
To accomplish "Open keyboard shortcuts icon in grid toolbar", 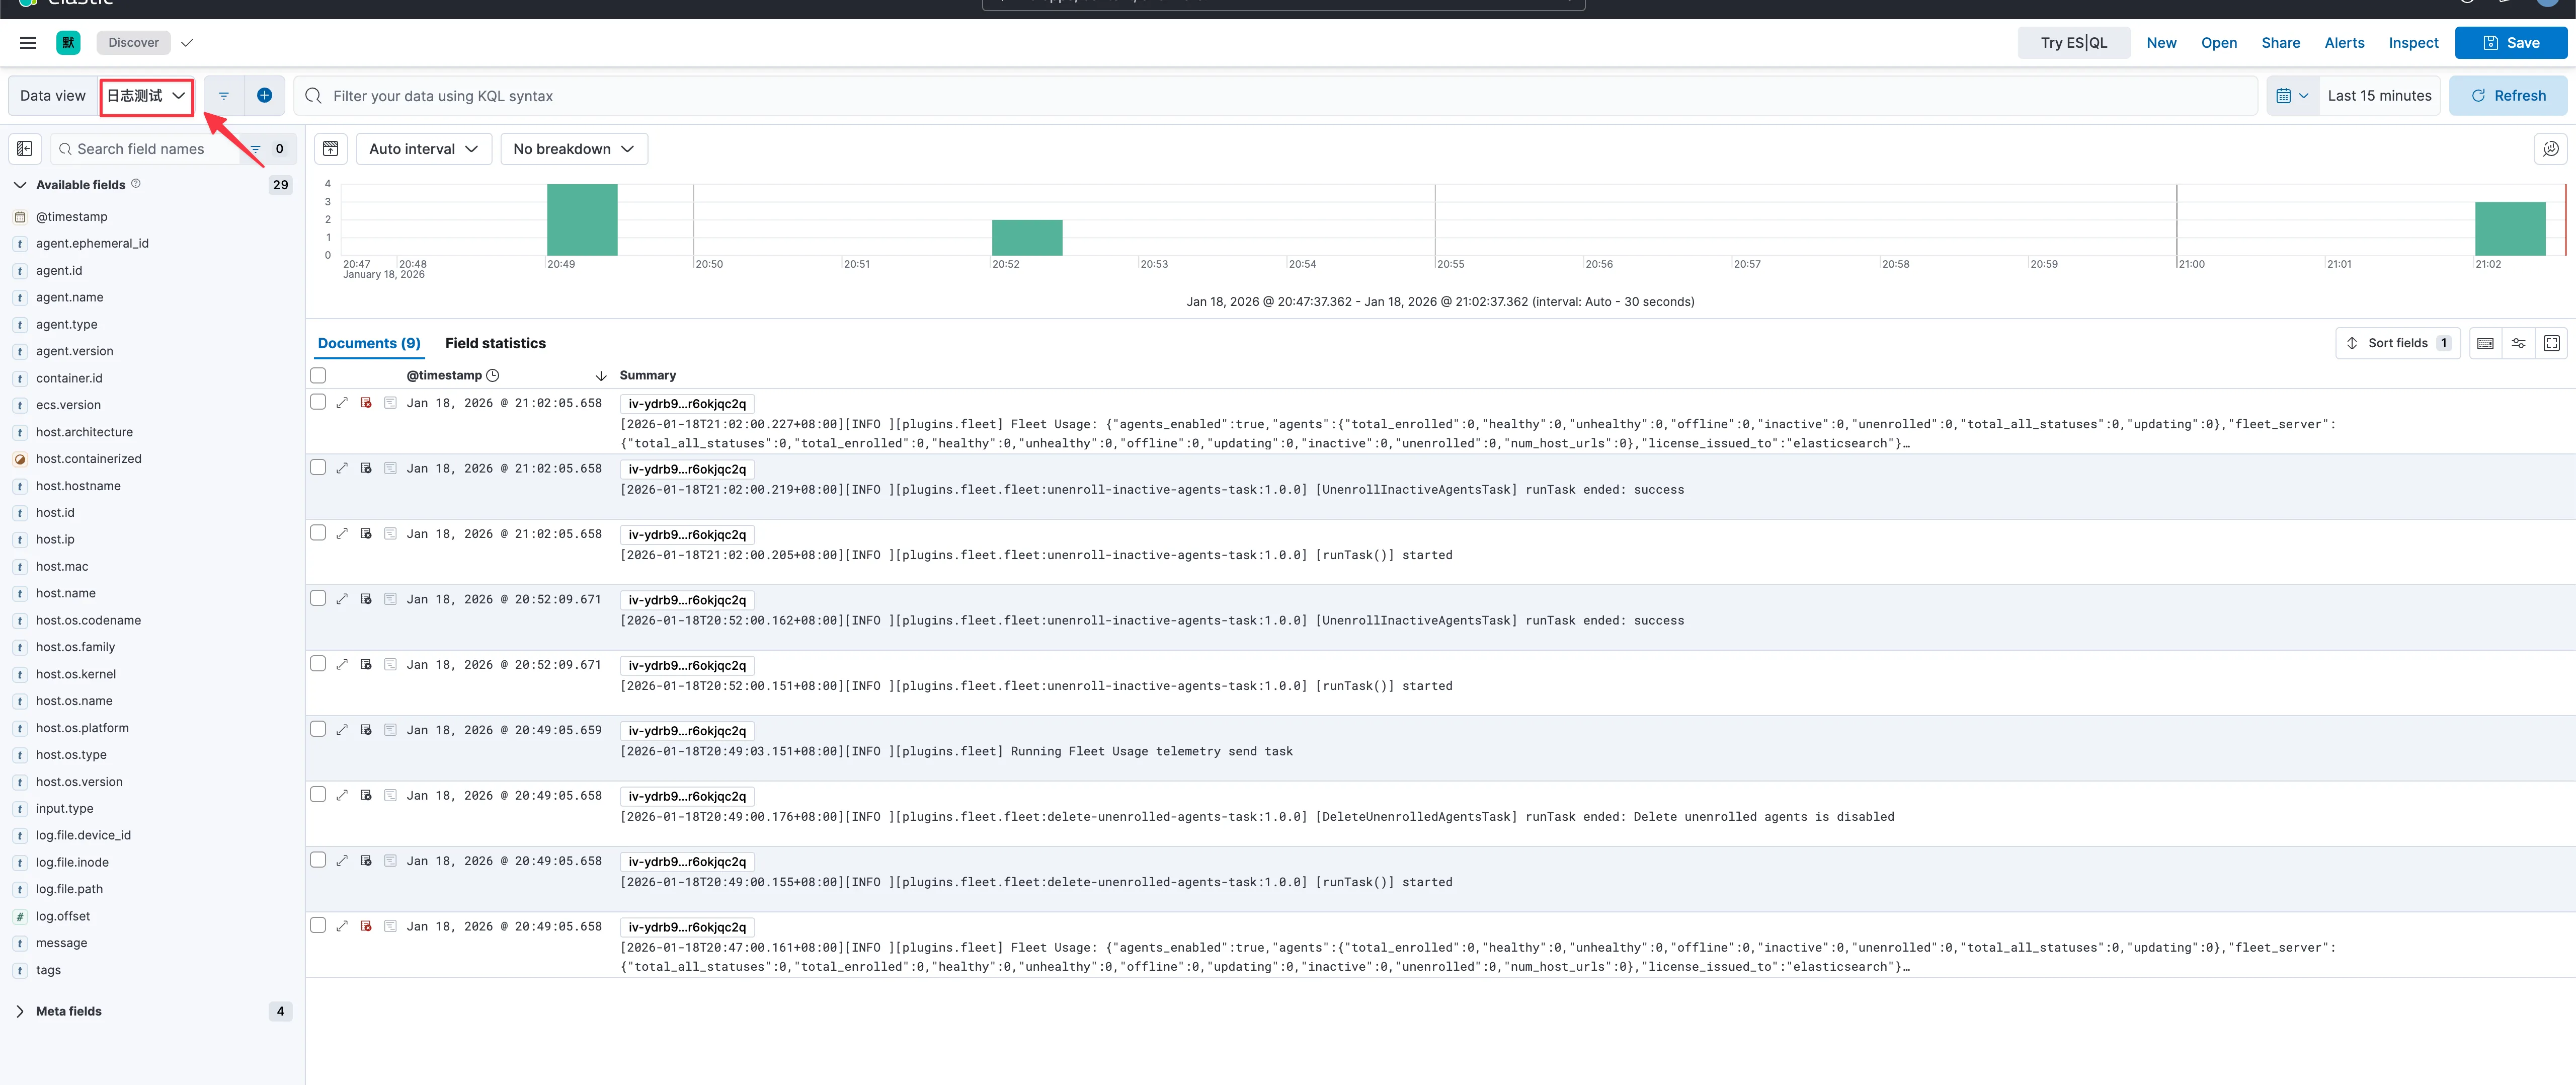I will [2485, 343].
